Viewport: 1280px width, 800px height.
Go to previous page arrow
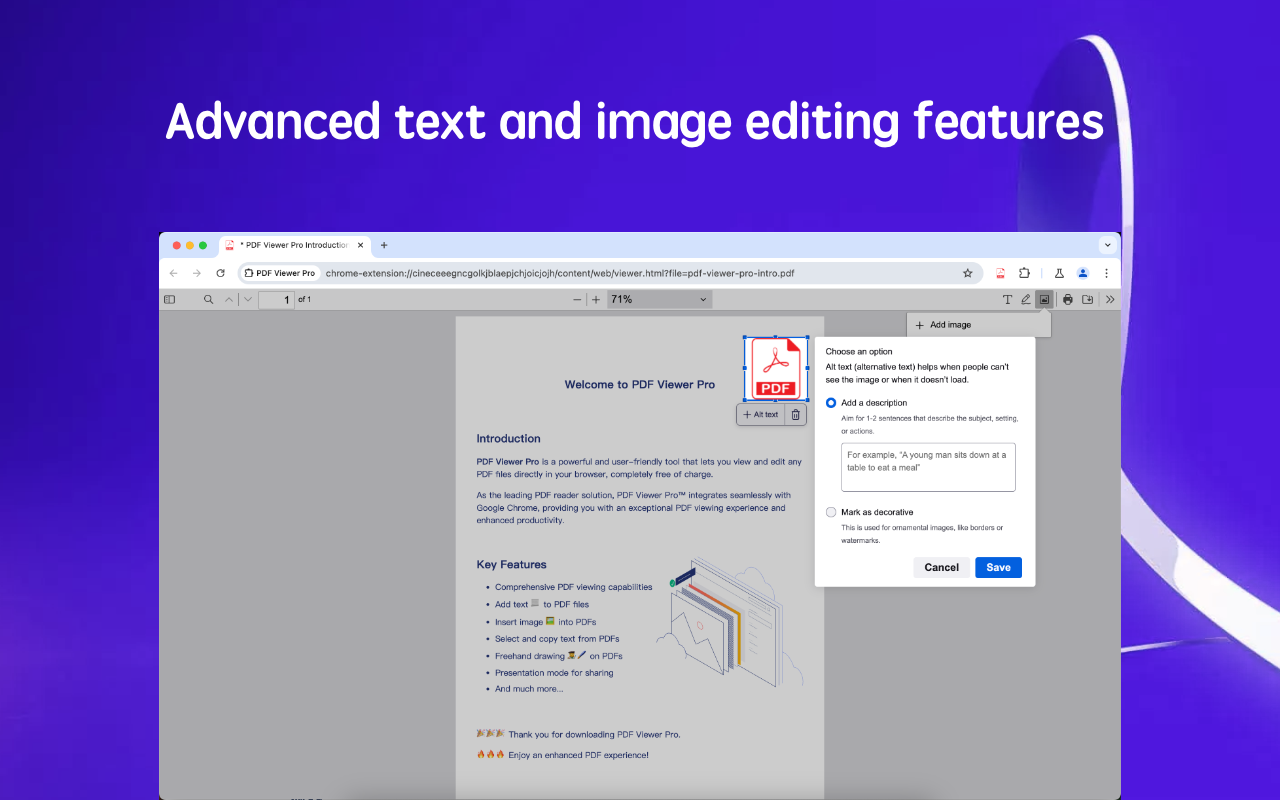tap(229, 299)
